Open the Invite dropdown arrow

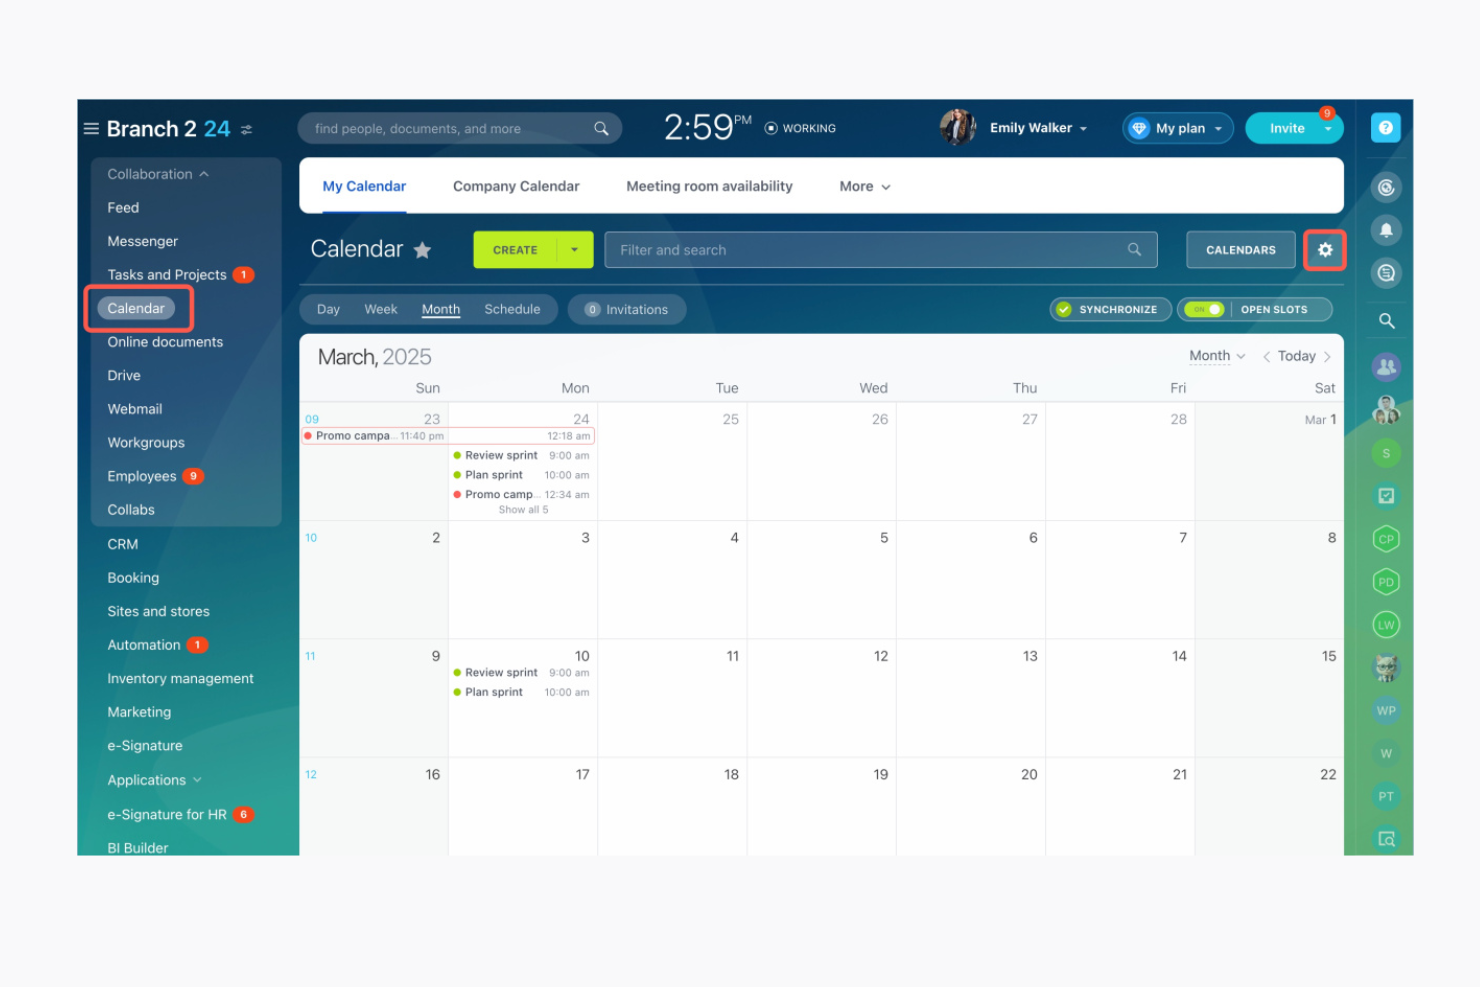[1328, 129]
